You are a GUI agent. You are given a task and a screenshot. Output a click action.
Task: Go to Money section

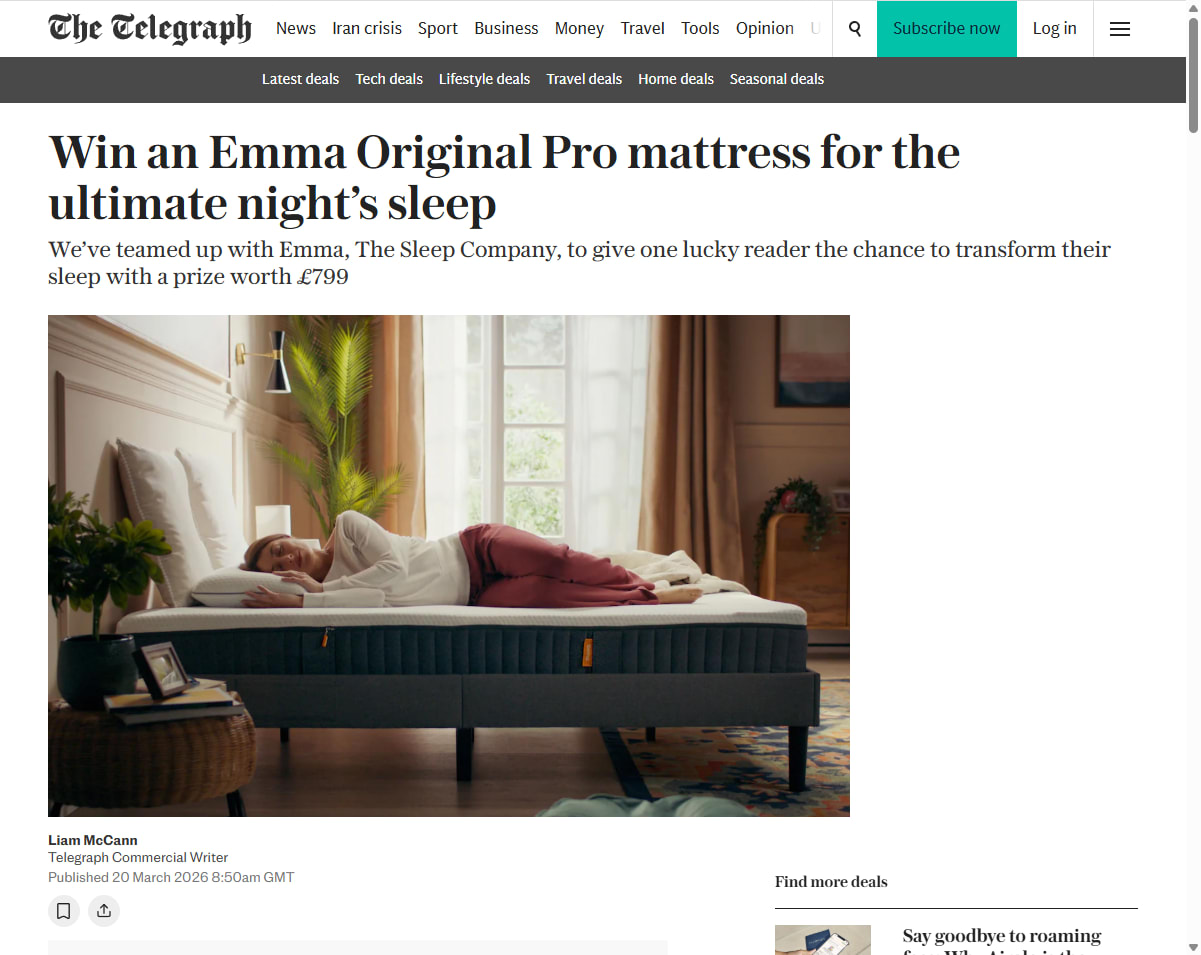(x=579, y=28)
